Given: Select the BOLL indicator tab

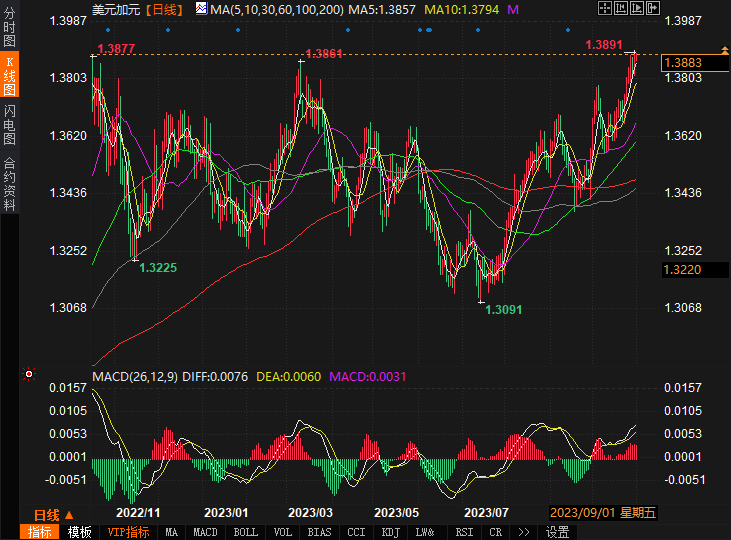Looking at the screenshot, I should [x=245, y=532].
